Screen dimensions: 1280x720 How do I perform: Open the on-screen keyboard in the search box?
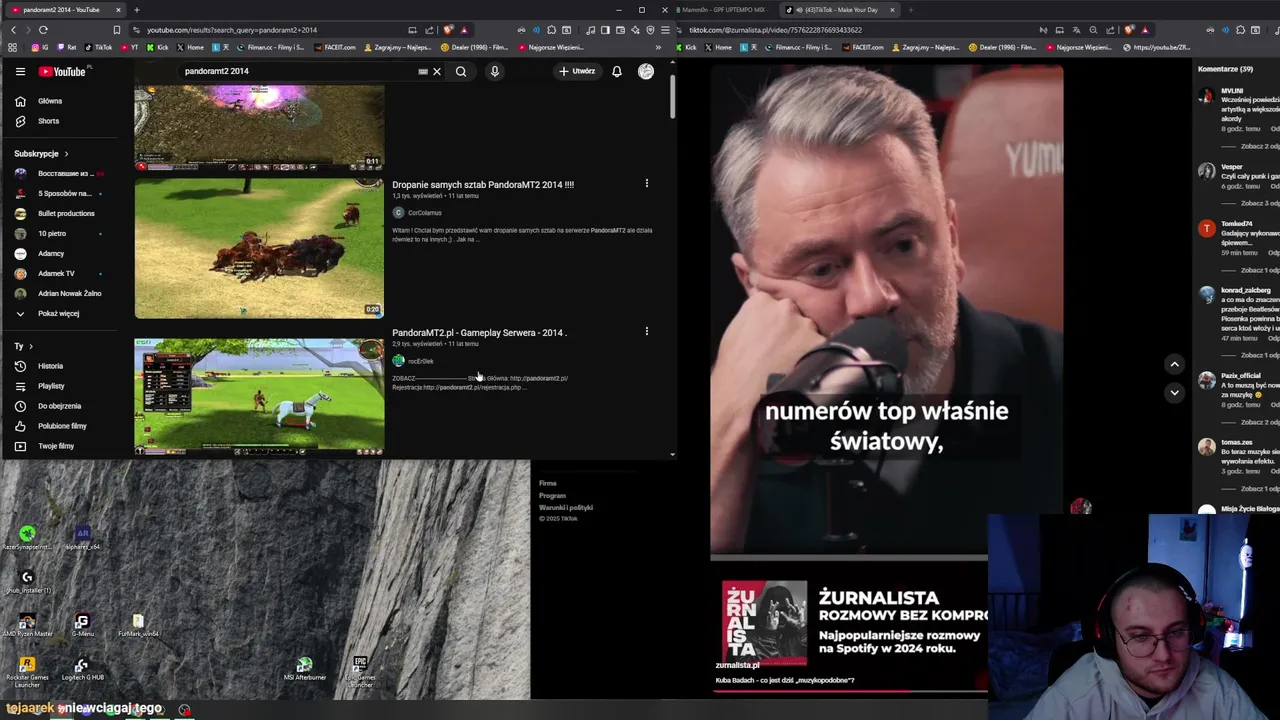tap(423, 71)
